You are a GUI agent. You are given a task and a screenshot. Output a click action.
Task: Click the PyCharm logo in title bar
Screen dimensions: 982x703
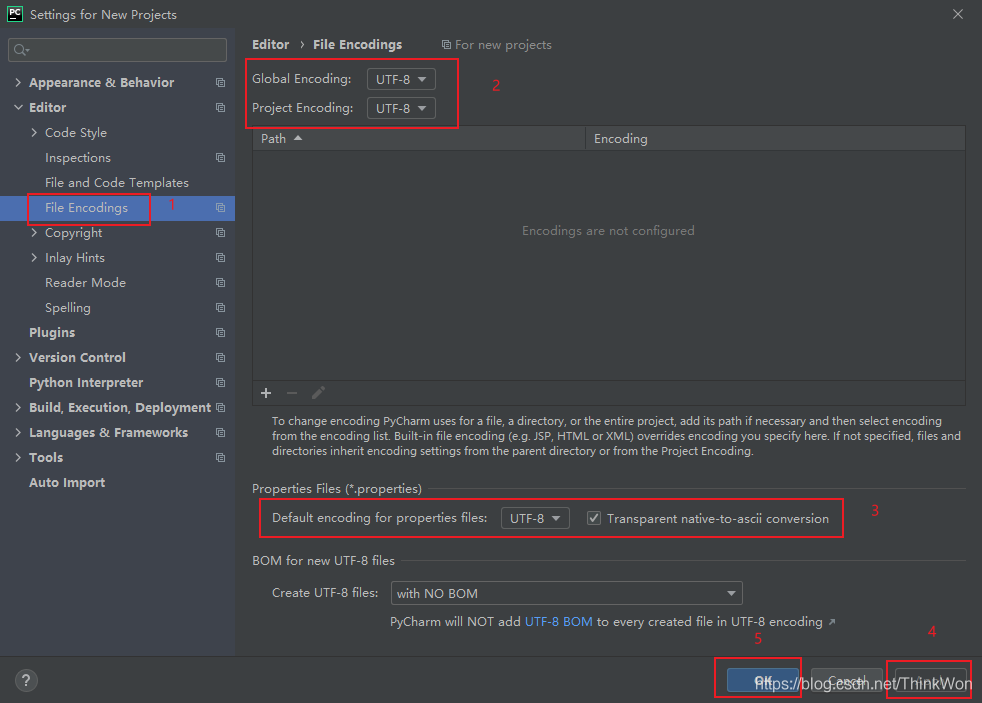(15, 14)
